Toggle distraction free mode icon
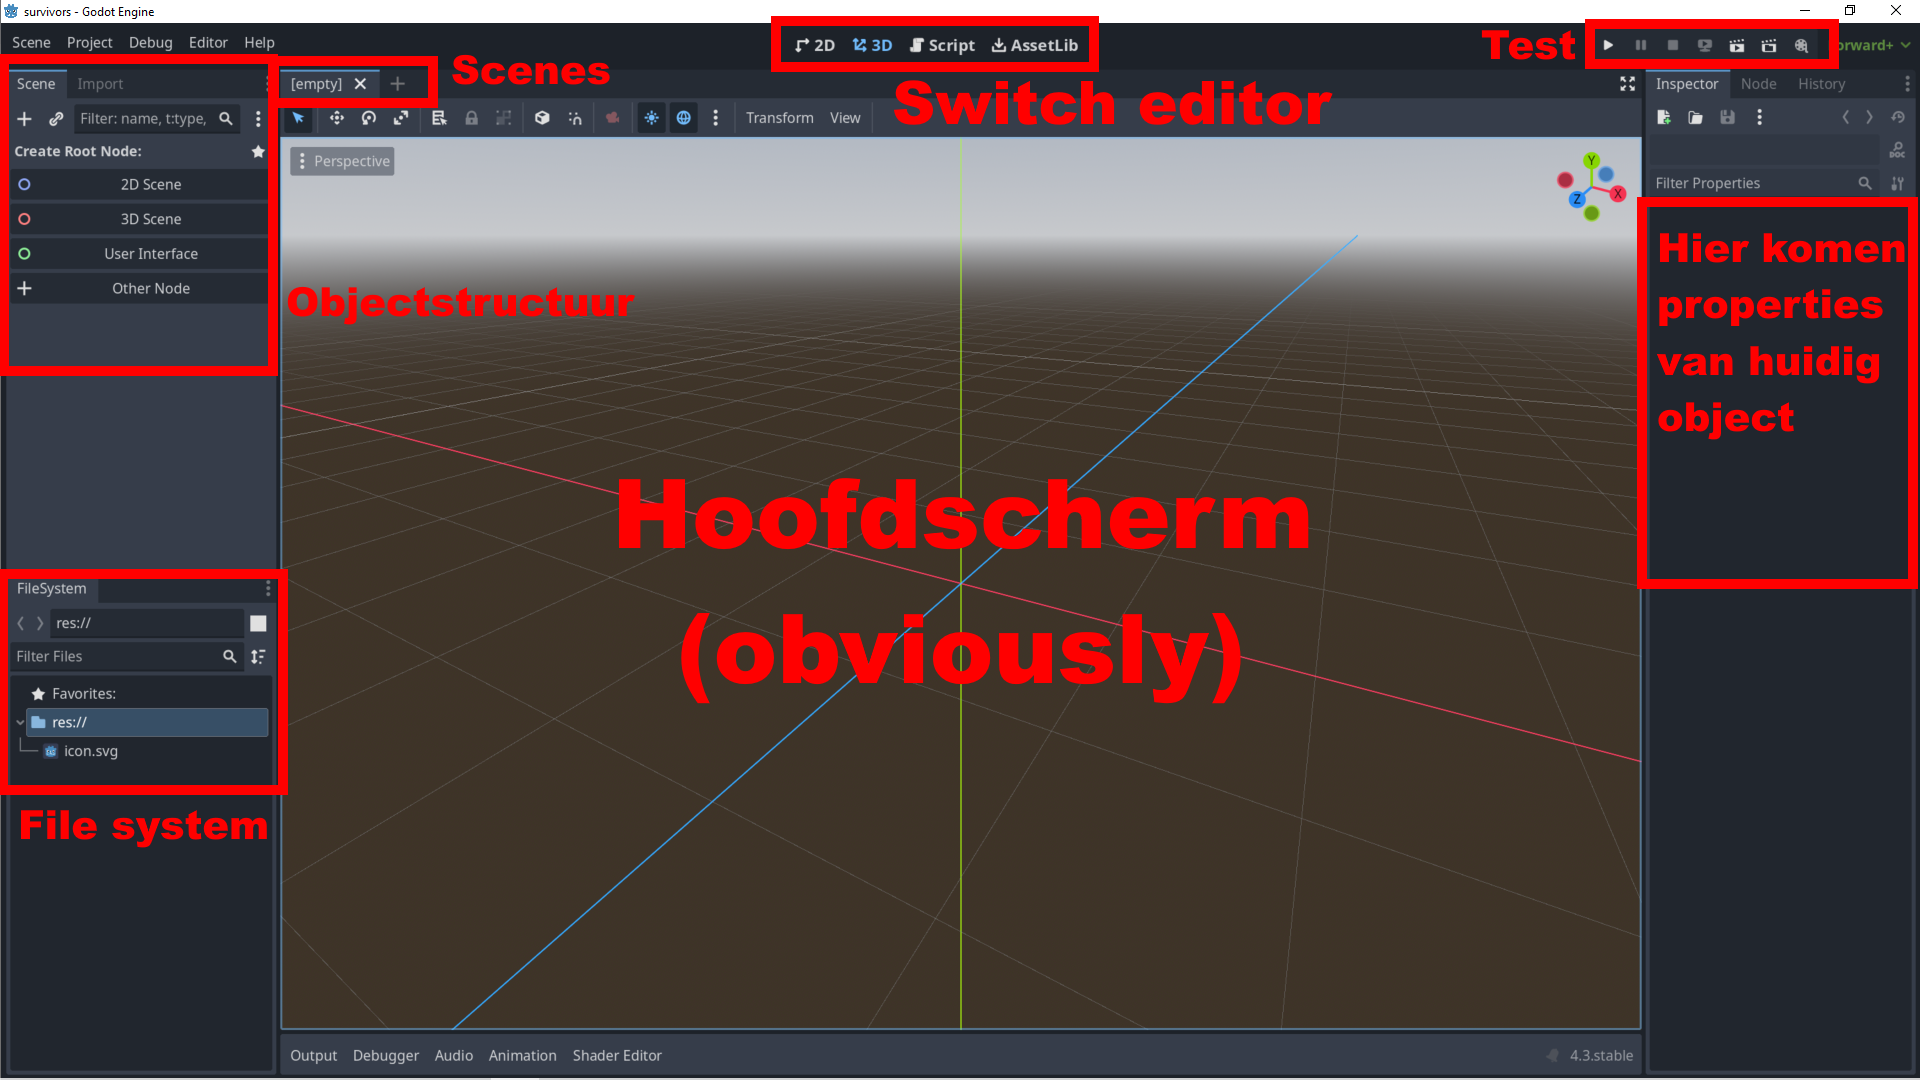 (x=1627, y=84)
